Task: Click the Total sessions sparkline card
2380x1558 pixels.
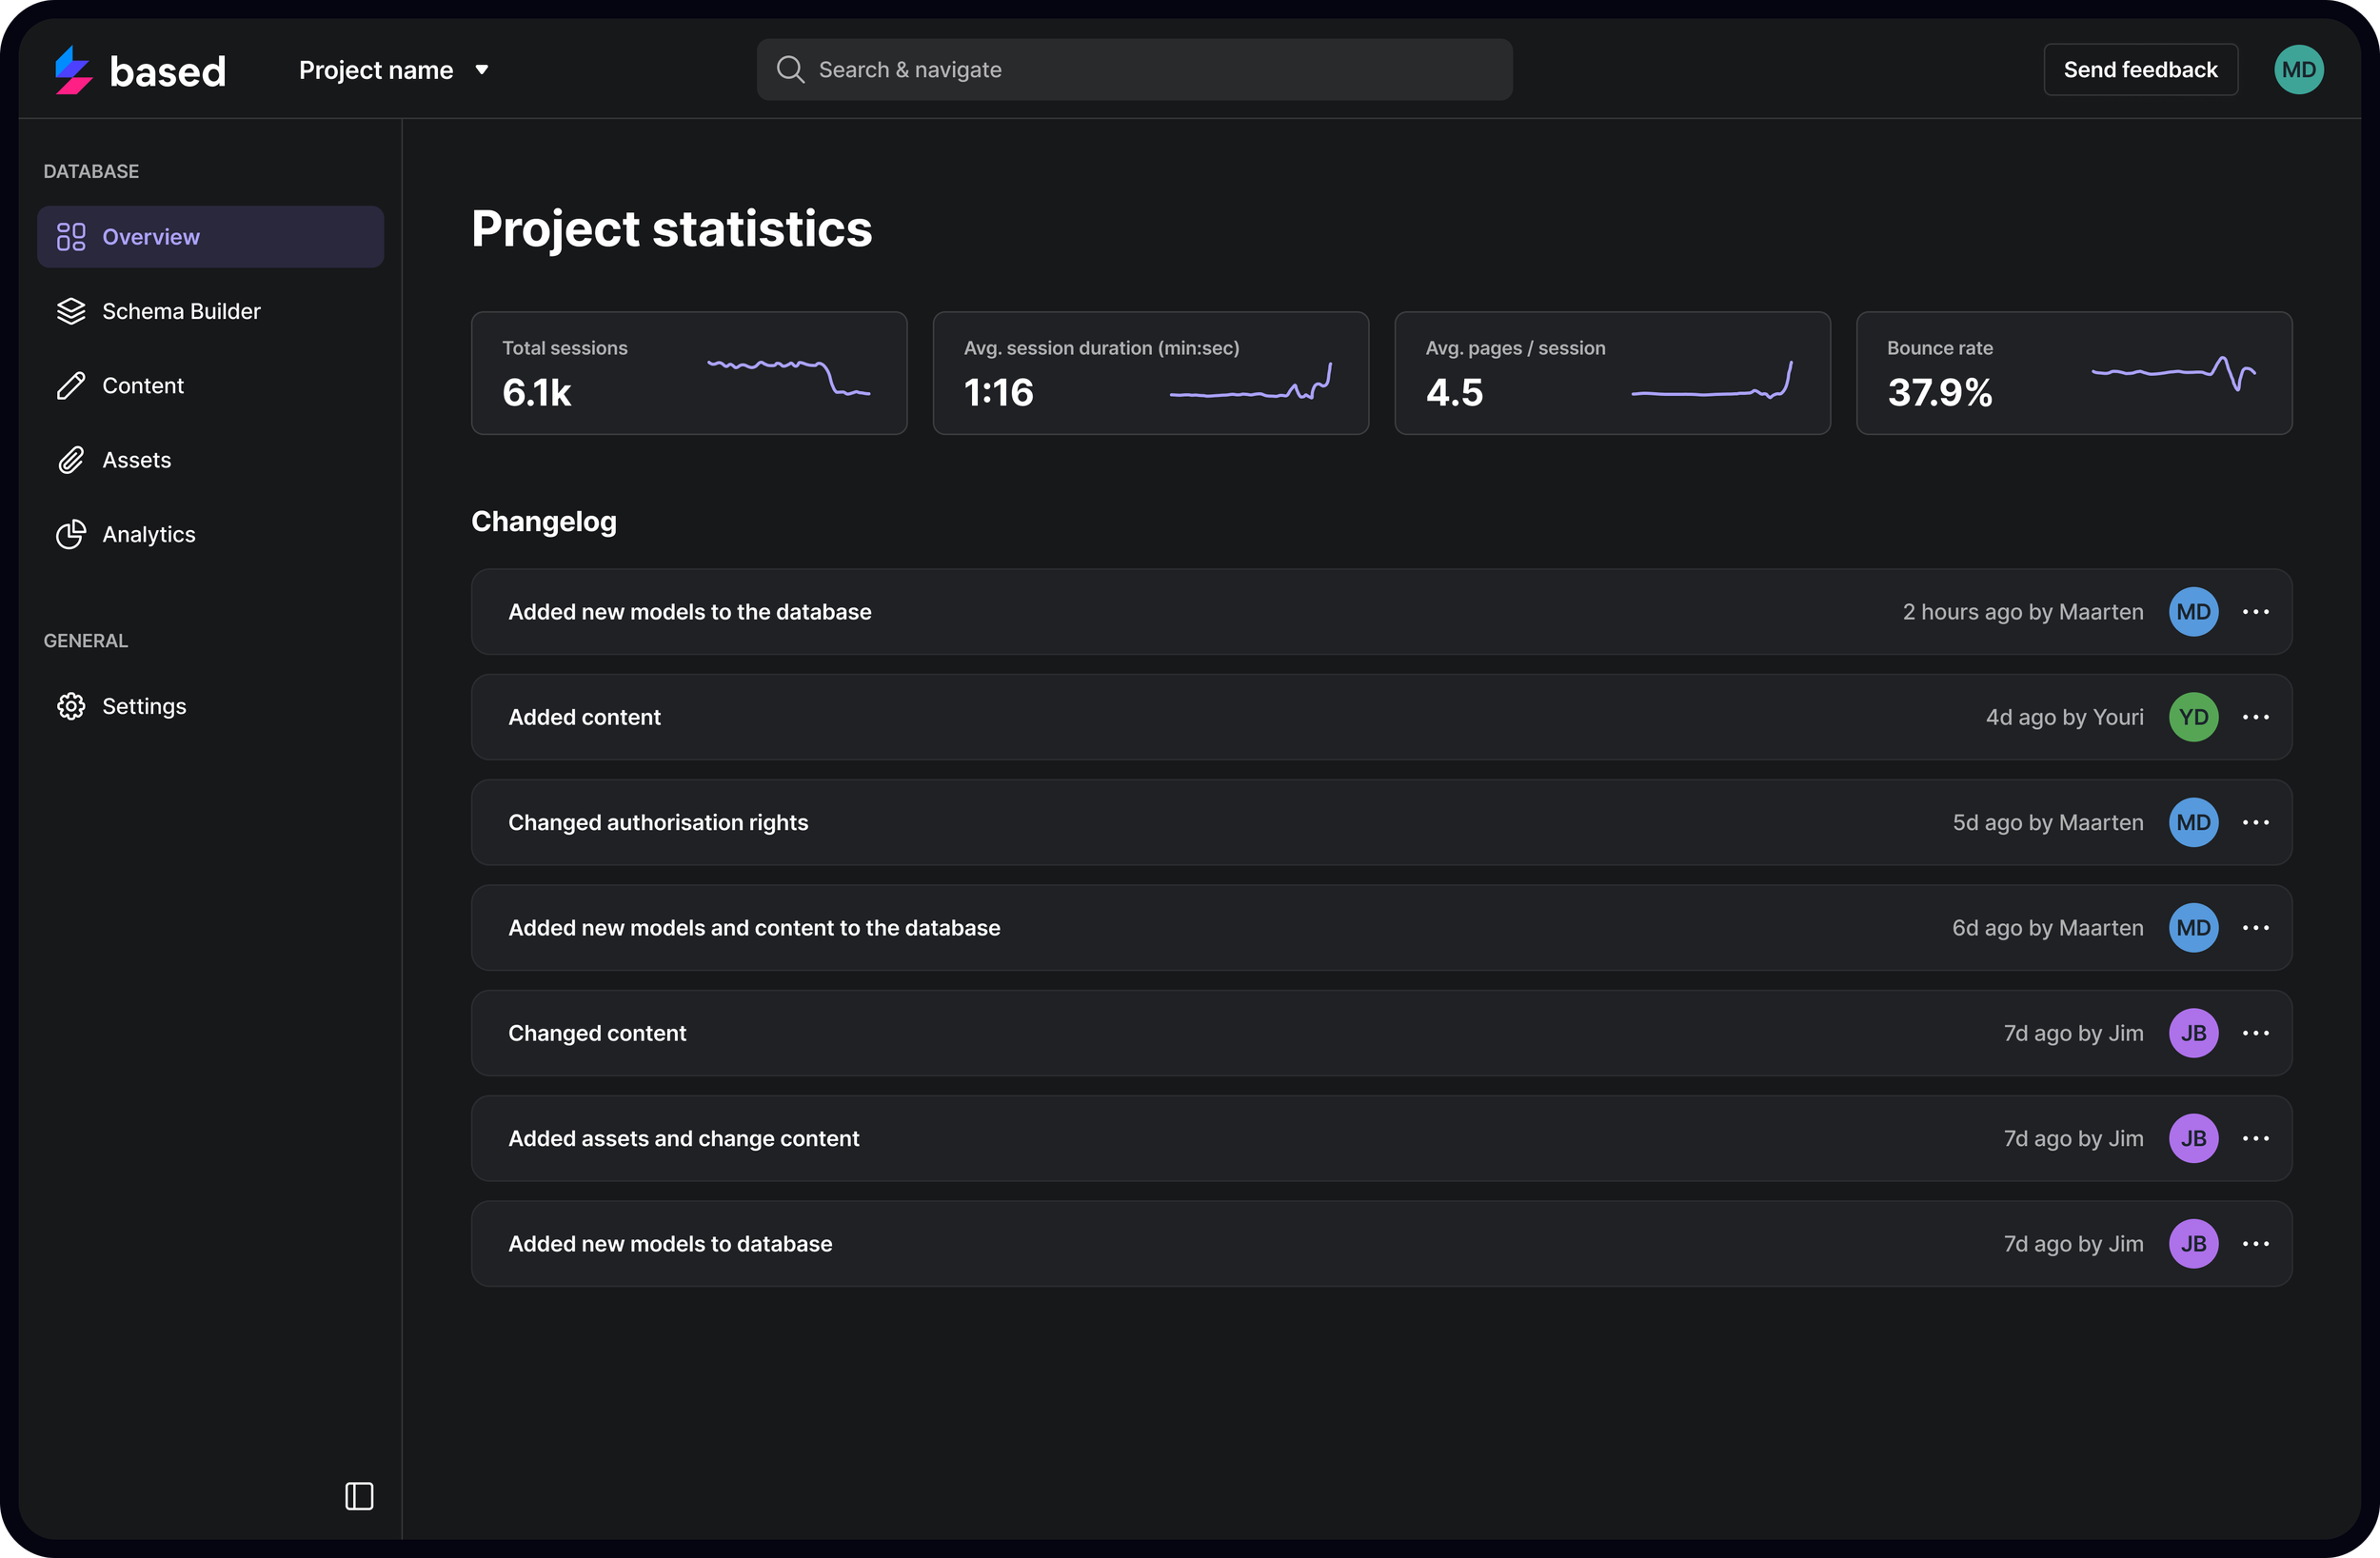Action: tap(689, 373)
